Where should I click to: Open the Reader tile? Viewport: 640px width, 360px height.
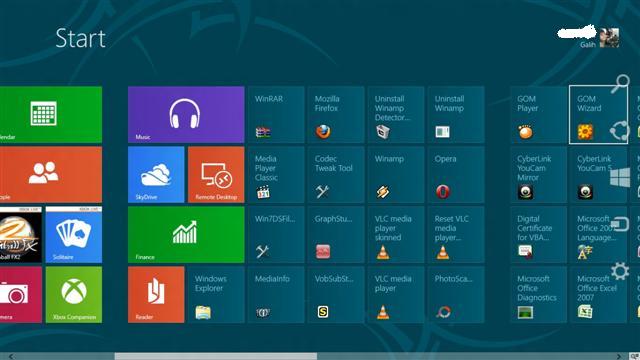pos(156,294)
